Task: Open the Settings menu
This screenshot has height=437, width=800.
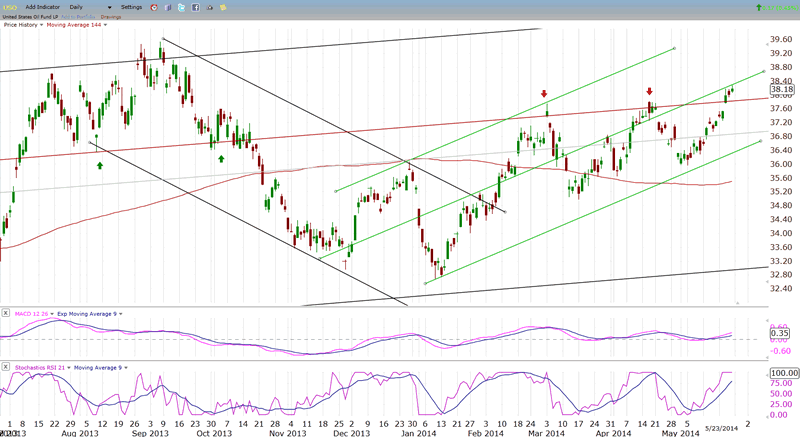Action: (131, 7)
